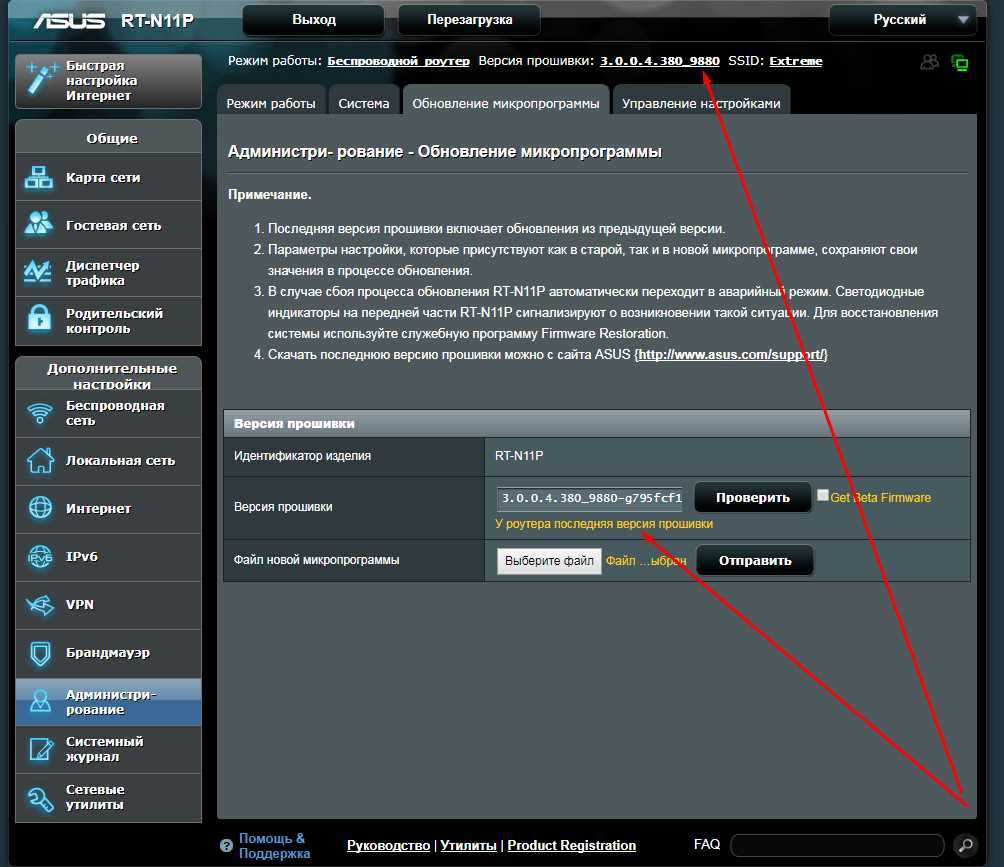Open the Утилиты footer link
1004x867 pixels.
(468, 845)
